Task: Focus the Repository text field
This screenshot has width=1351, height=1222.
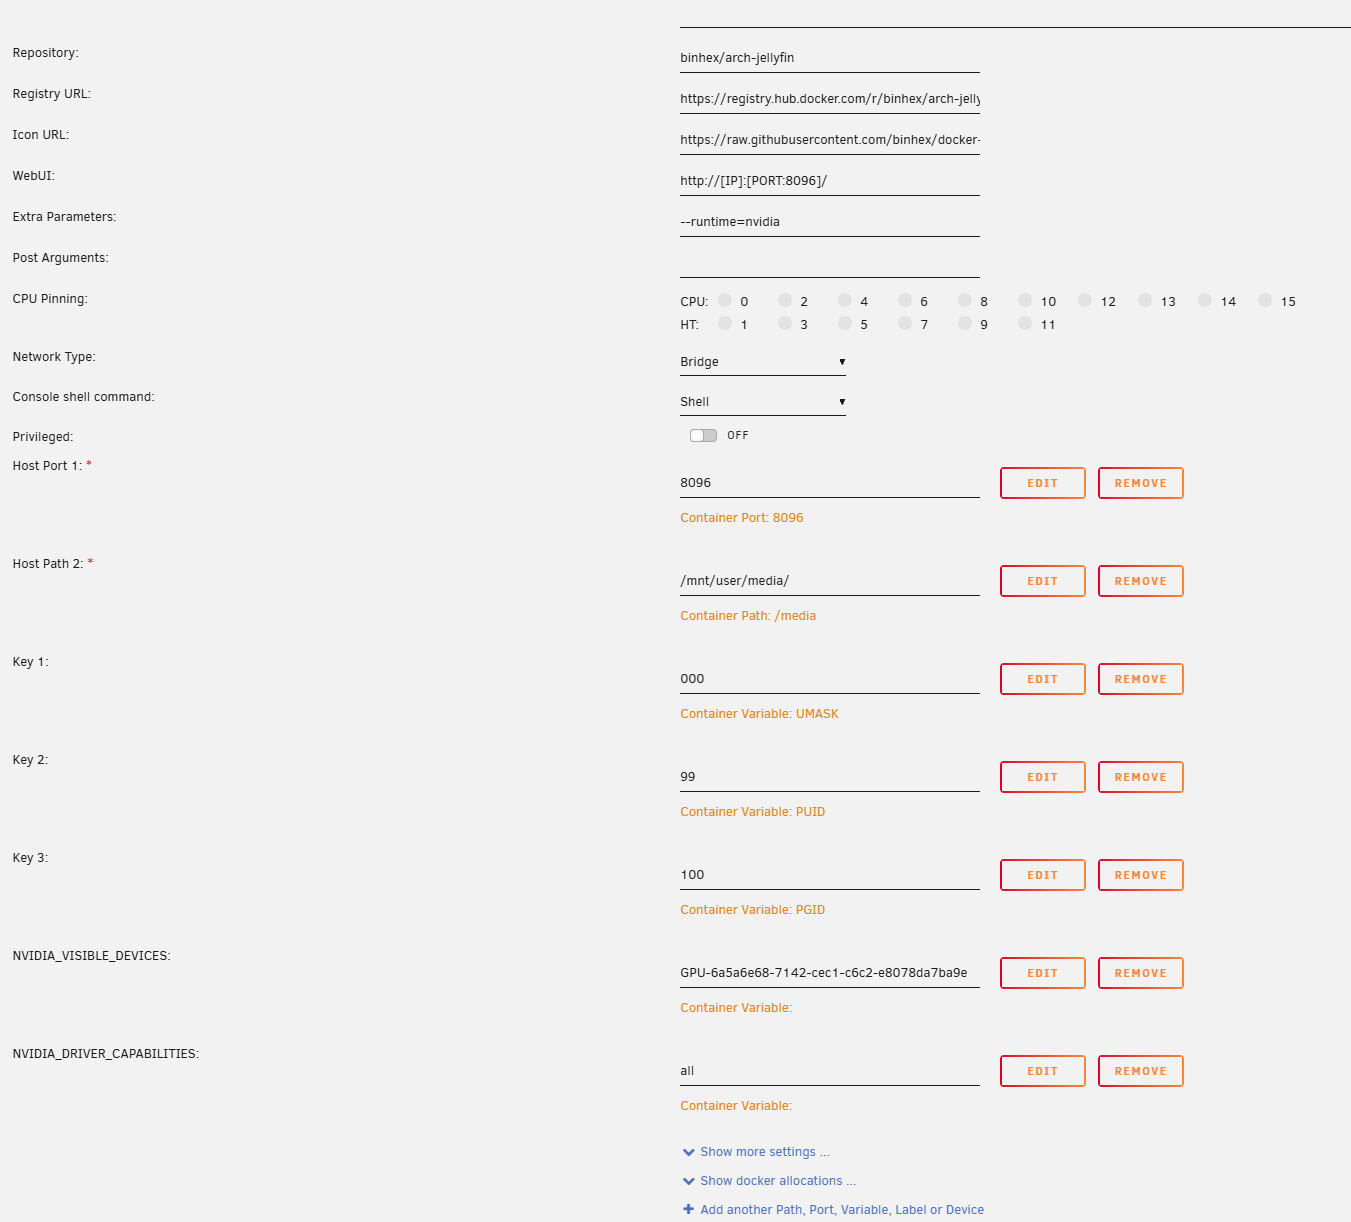Action: pos(829,58)
